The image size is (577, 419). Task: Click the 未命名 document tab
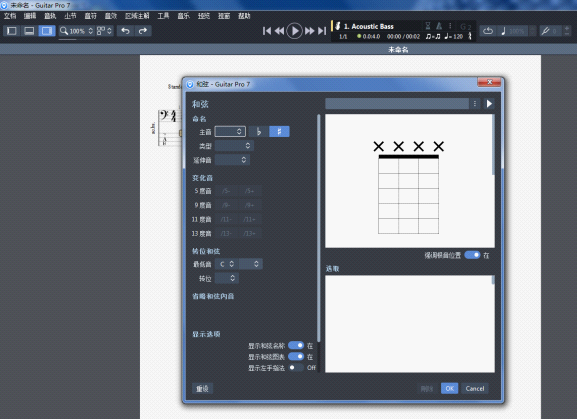click(398, 49)
